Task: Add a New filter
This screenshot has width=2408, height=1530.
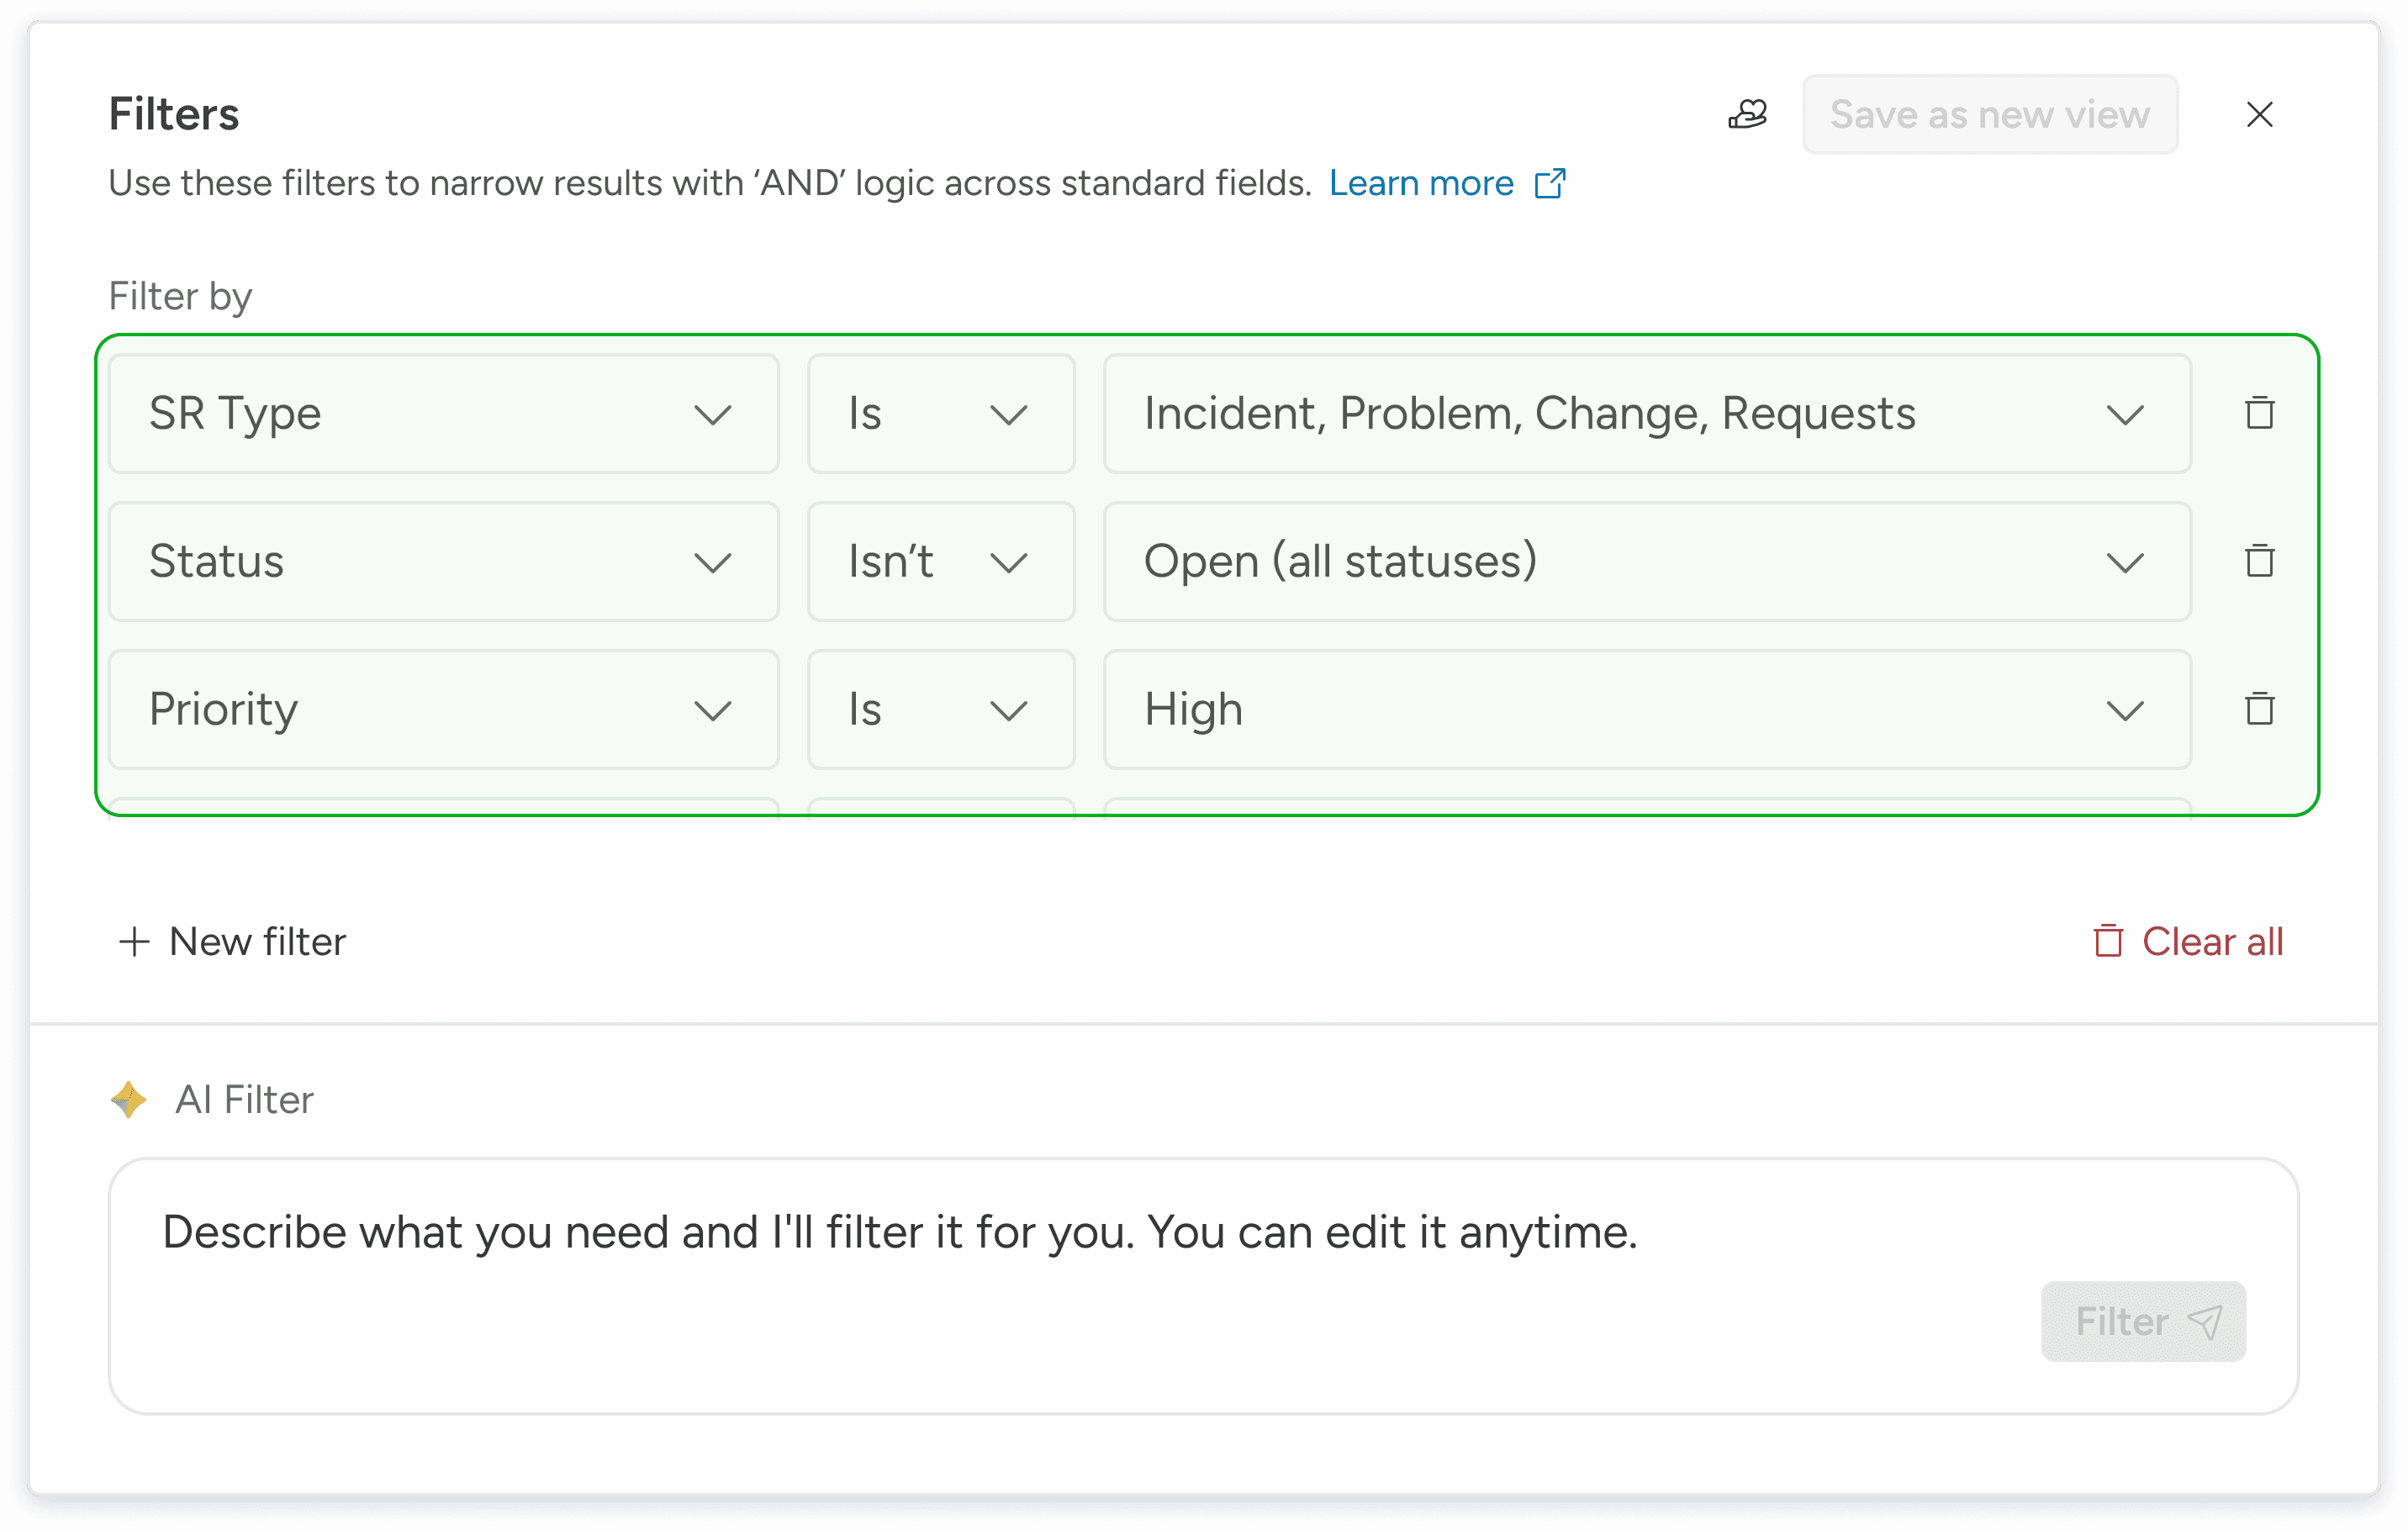Action: (233, 941)
